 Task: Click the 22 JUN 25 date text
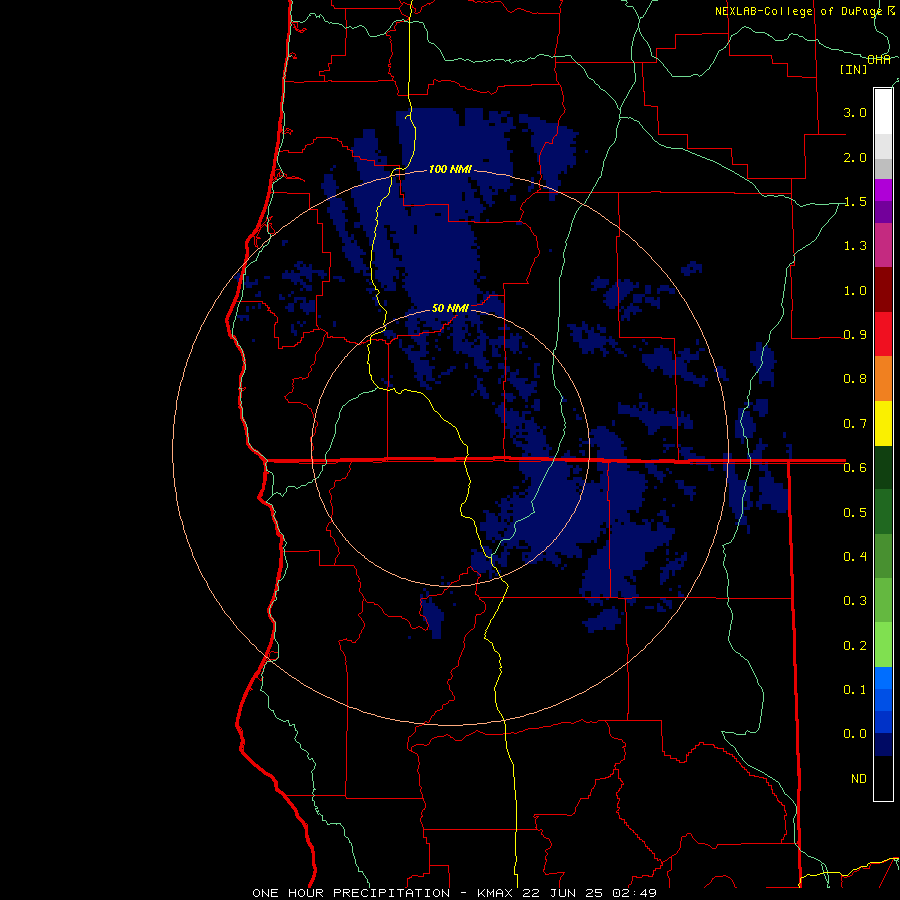click(564, 893)
